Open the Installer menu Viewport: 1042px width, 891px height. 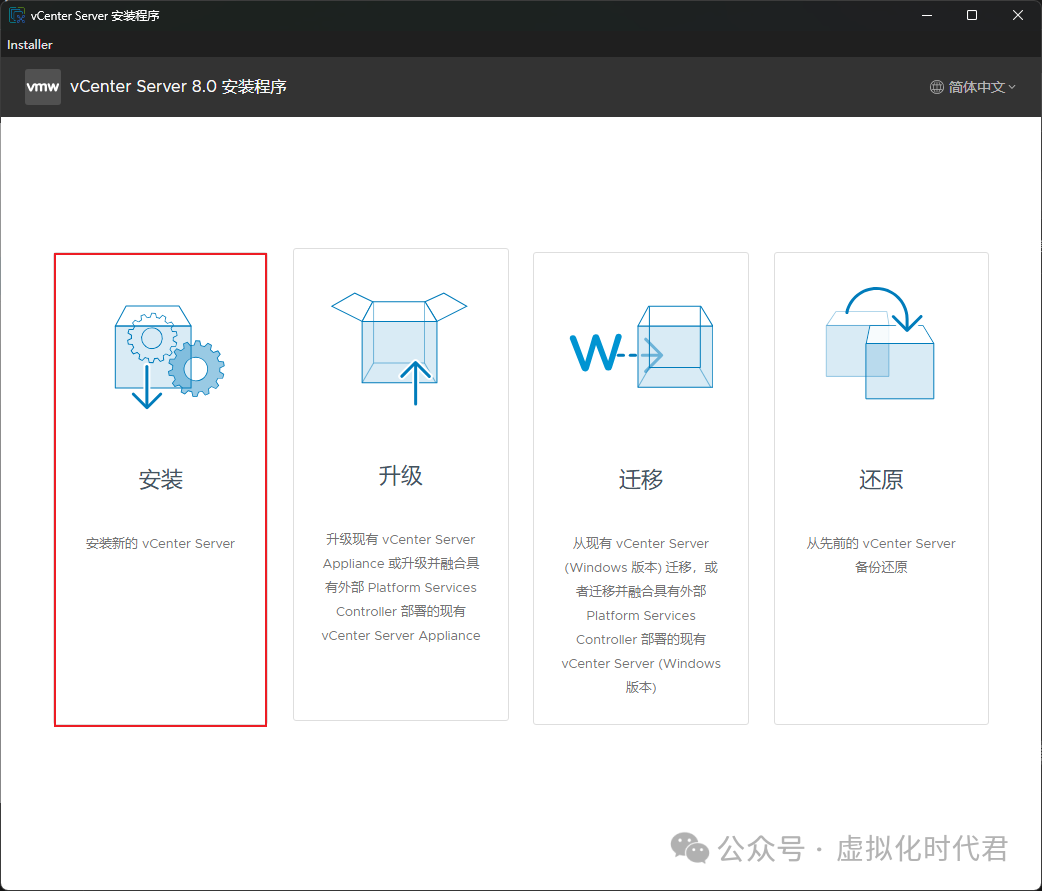(x=30, y=45)
